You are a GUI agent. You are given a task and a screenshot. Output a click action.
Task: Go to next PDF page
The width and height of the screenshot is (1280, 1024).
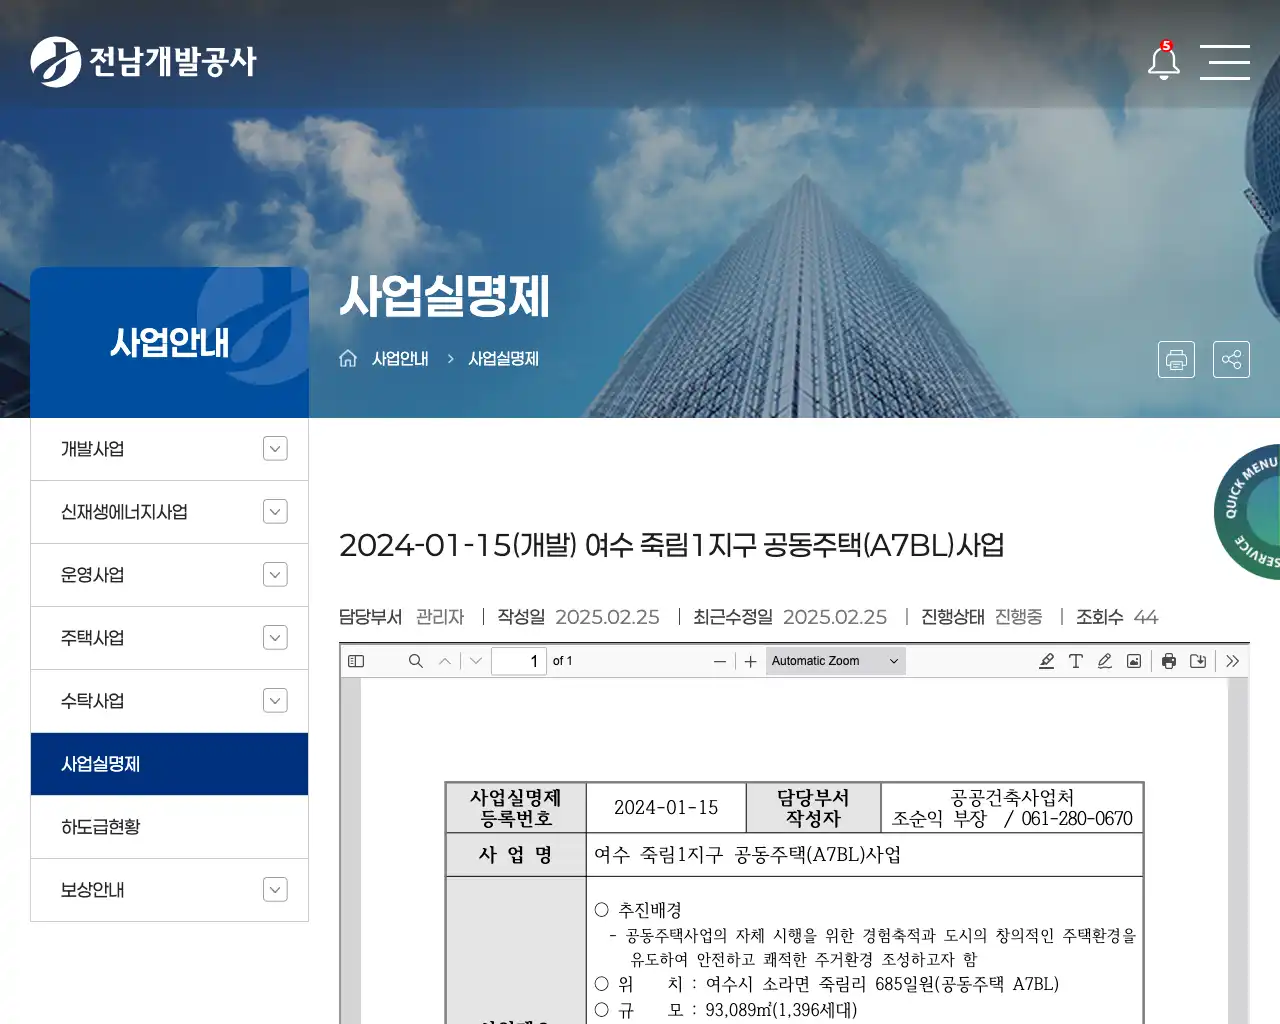pos(476,661)
